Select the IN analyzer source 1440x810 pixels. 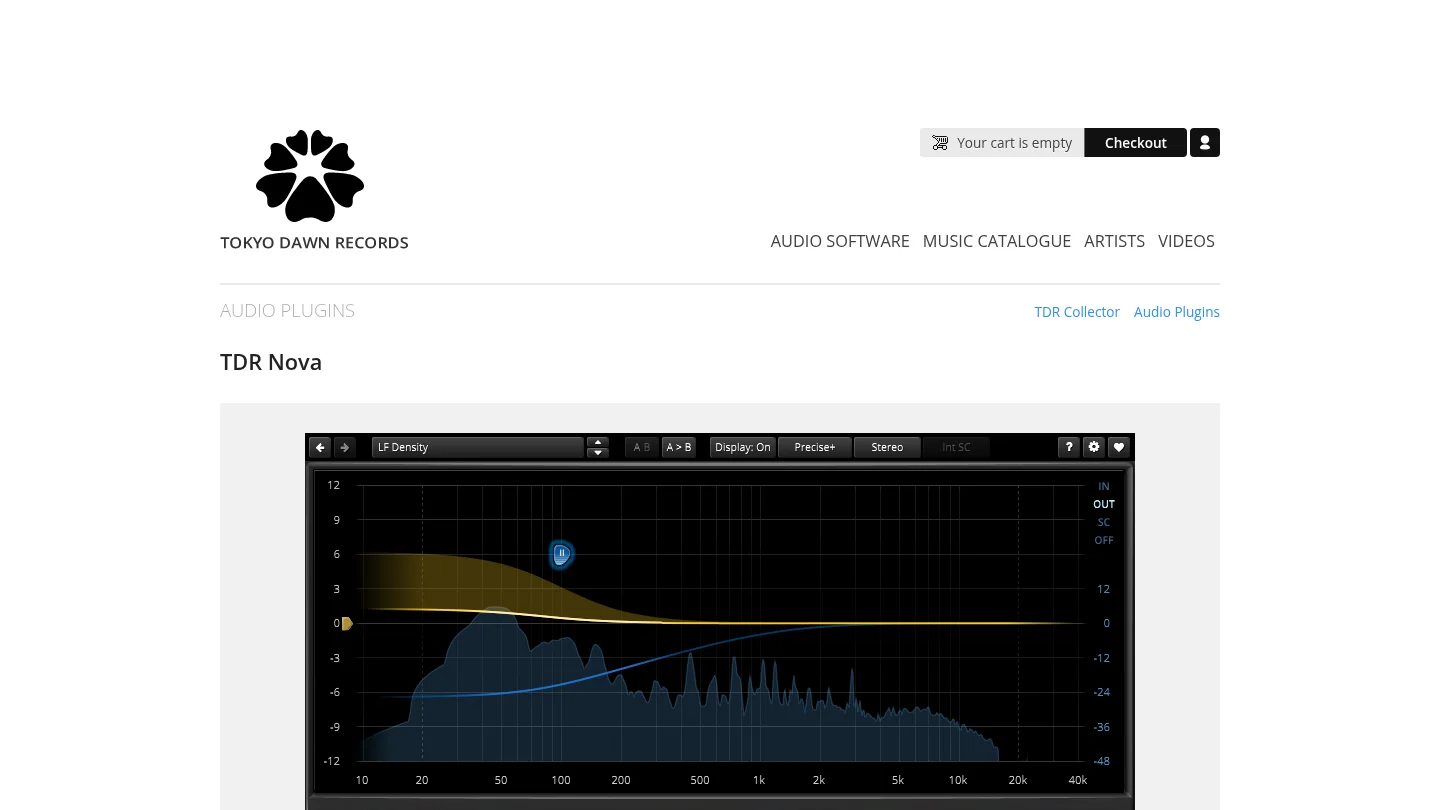[x=1104, y=486]
